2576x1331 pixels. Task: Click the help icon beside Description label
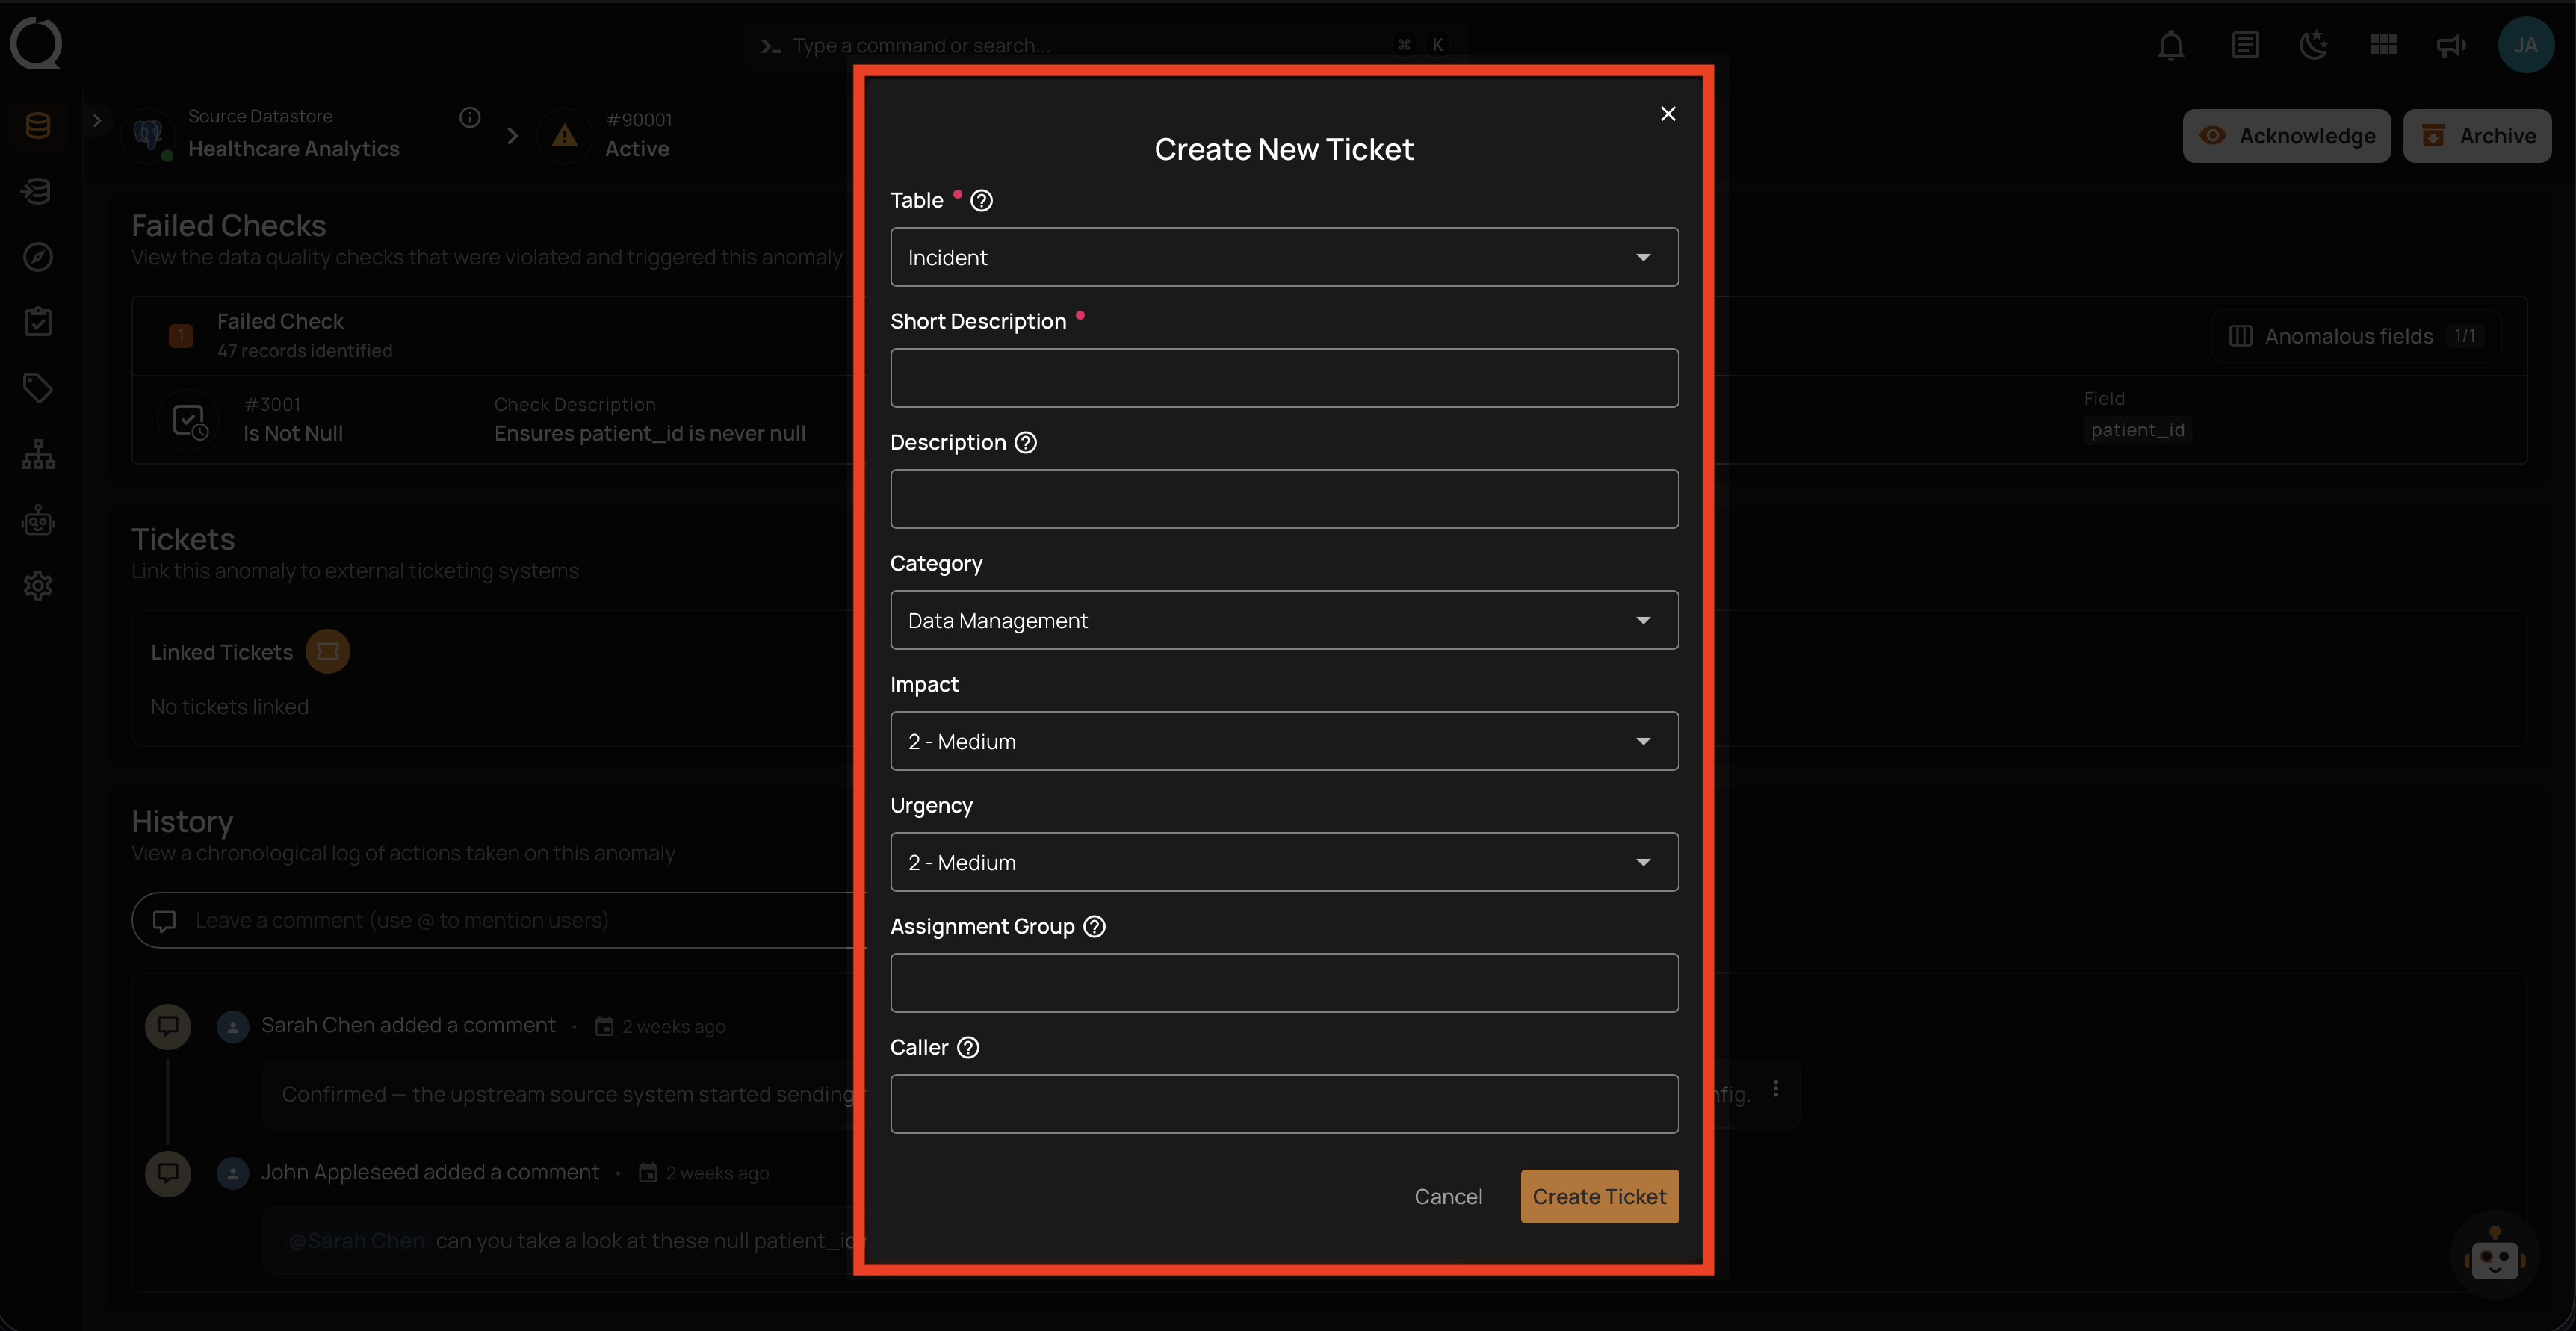pyautogui.click(x=1026, y=443)
